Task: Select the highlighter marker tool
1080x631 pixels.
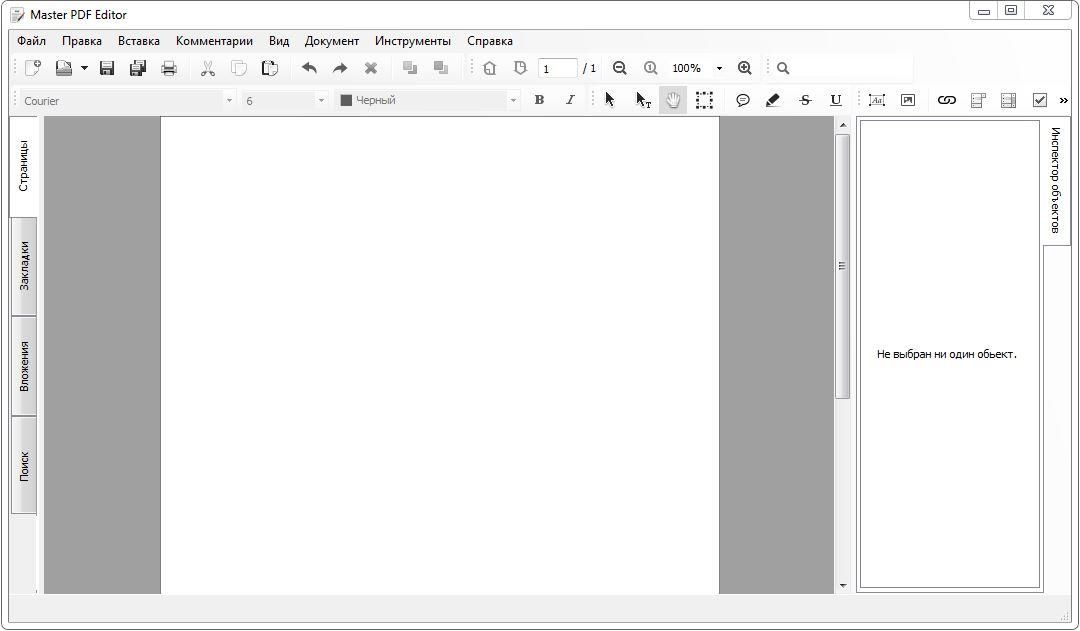Action: point(773,100)
